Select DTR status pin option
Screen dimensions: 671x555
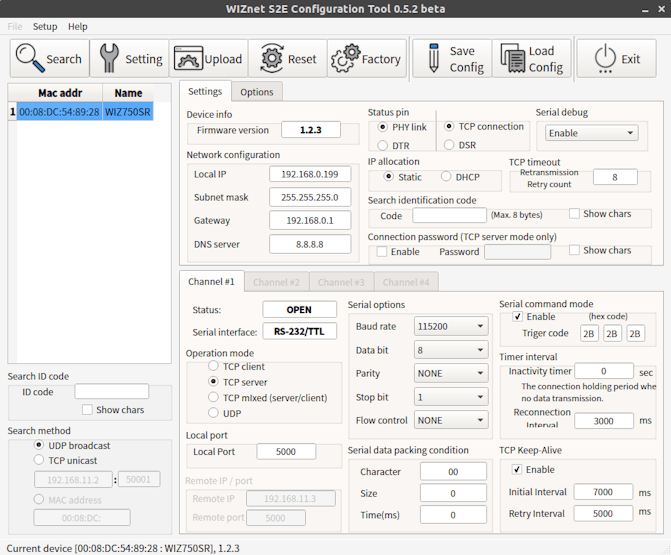click(383, 145)
